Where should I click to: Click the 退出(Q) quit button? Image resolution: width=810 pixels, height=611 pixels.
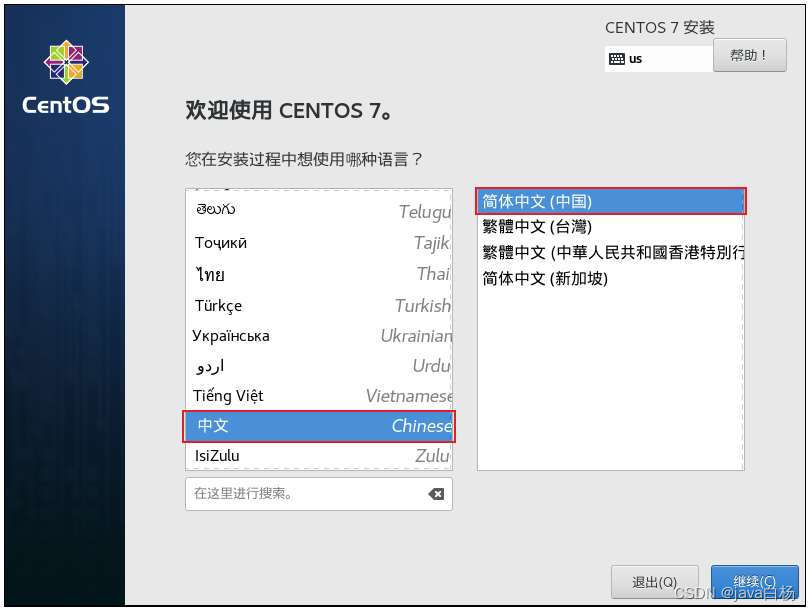(655, 582)
